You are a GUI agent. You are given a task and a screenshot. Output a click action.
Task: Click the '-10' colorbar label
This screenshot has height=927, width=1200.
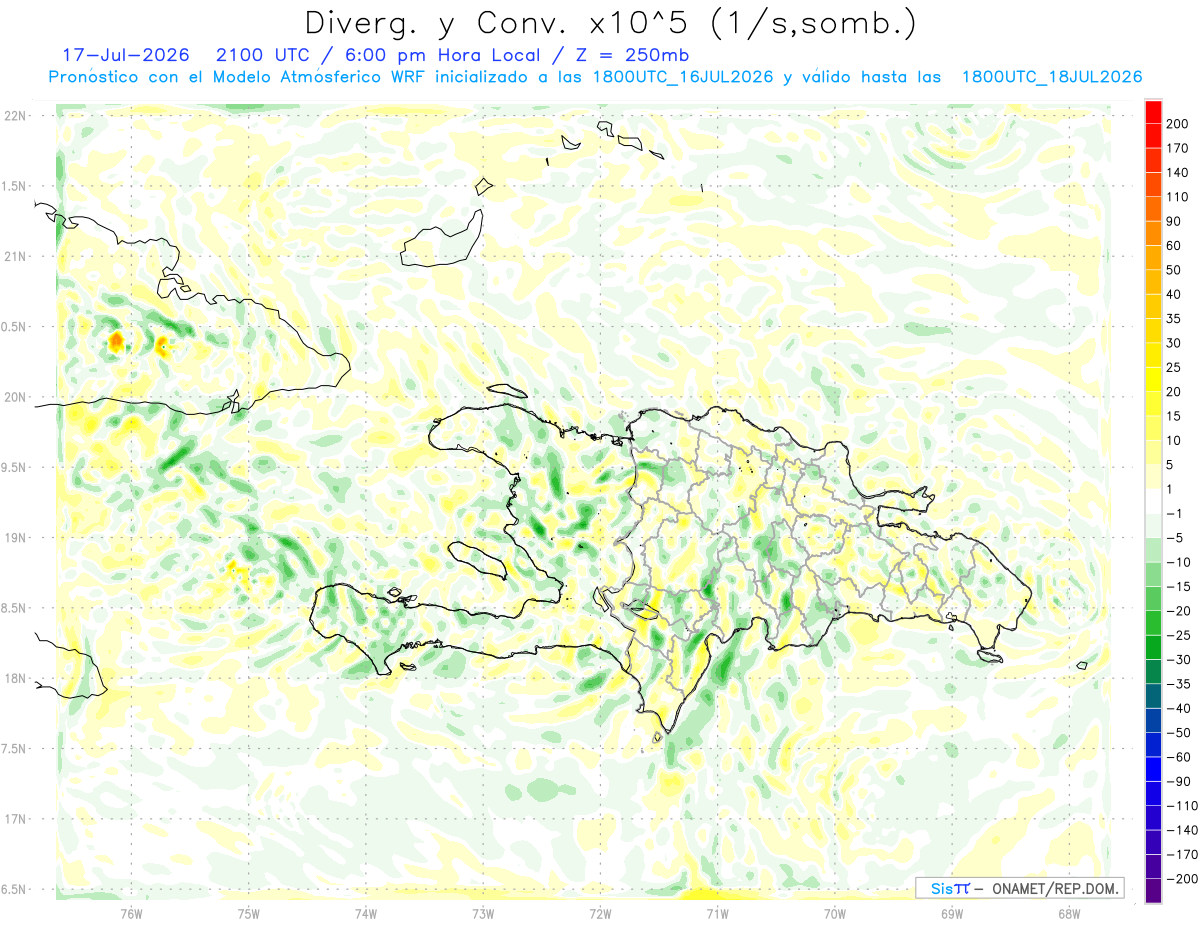1179,562
